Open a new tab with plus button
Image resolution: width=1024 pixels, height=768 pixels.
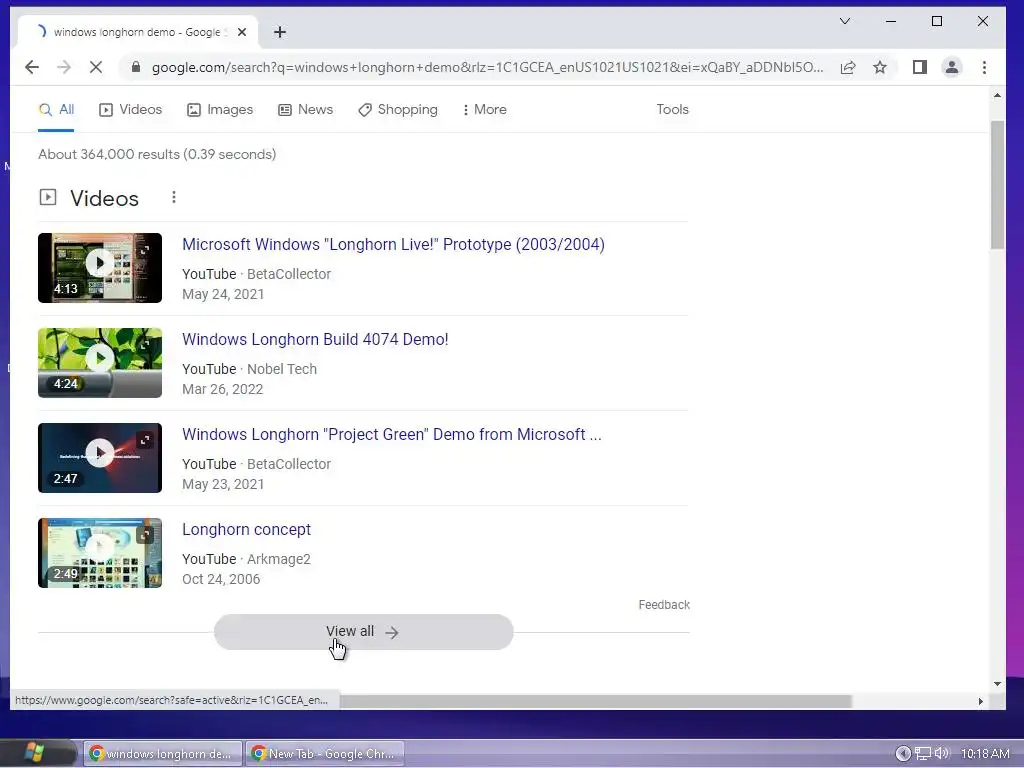pos(280,32)
